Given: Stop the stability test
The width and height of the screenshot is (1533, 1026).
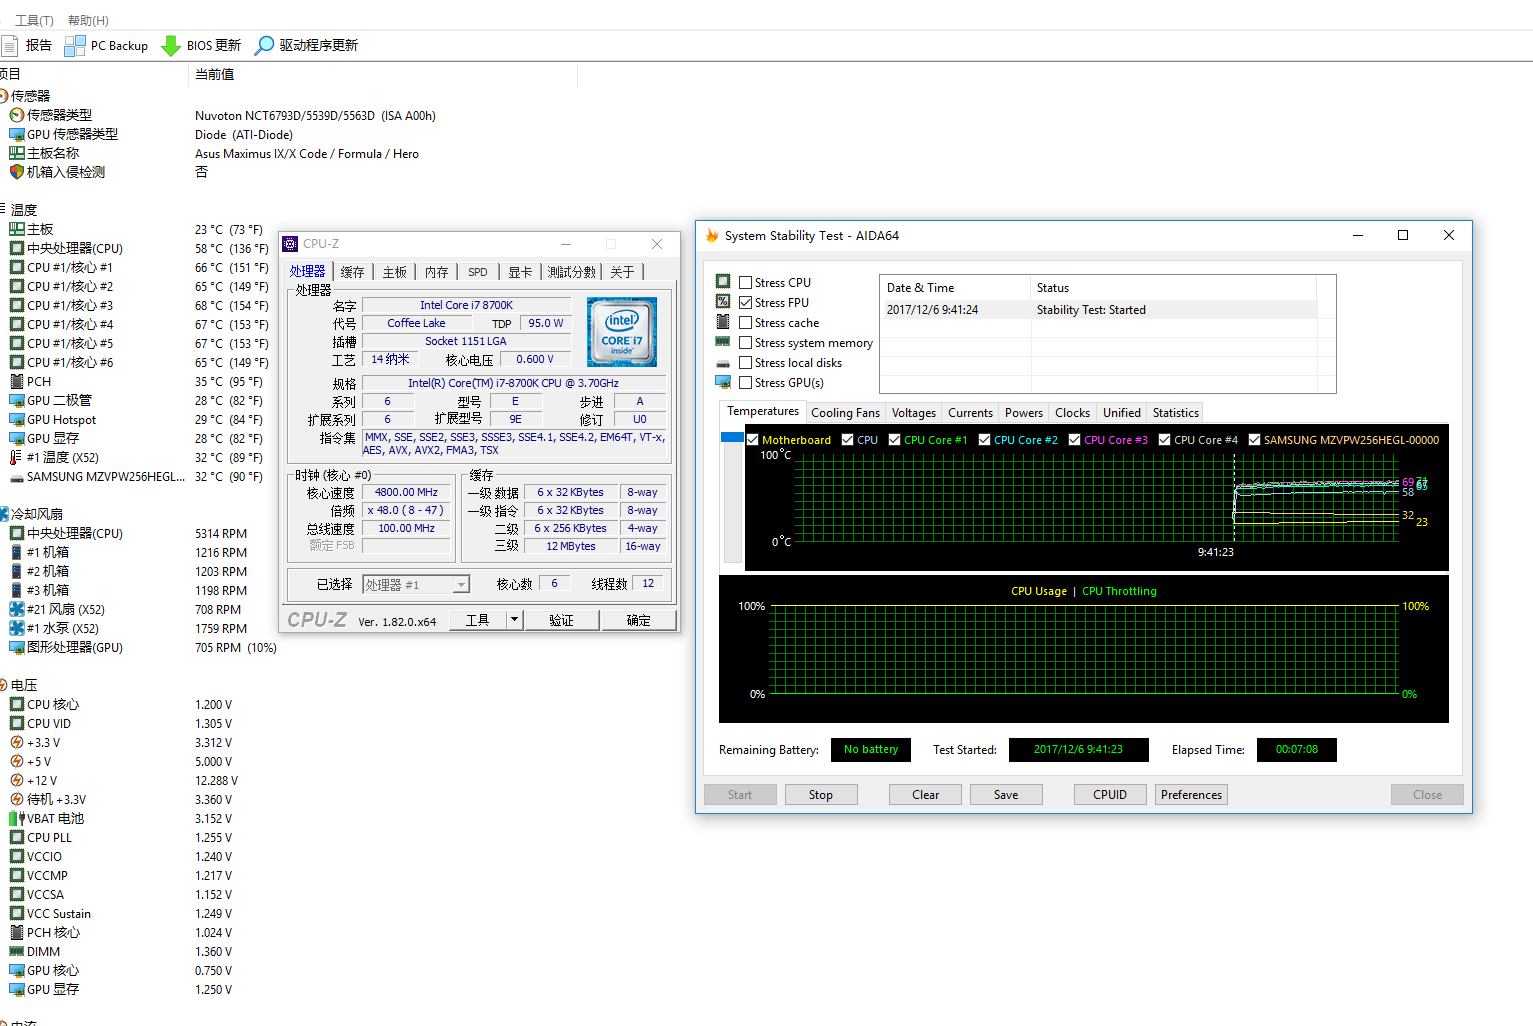Looking at the screenshot, I should tap(820, 795).
